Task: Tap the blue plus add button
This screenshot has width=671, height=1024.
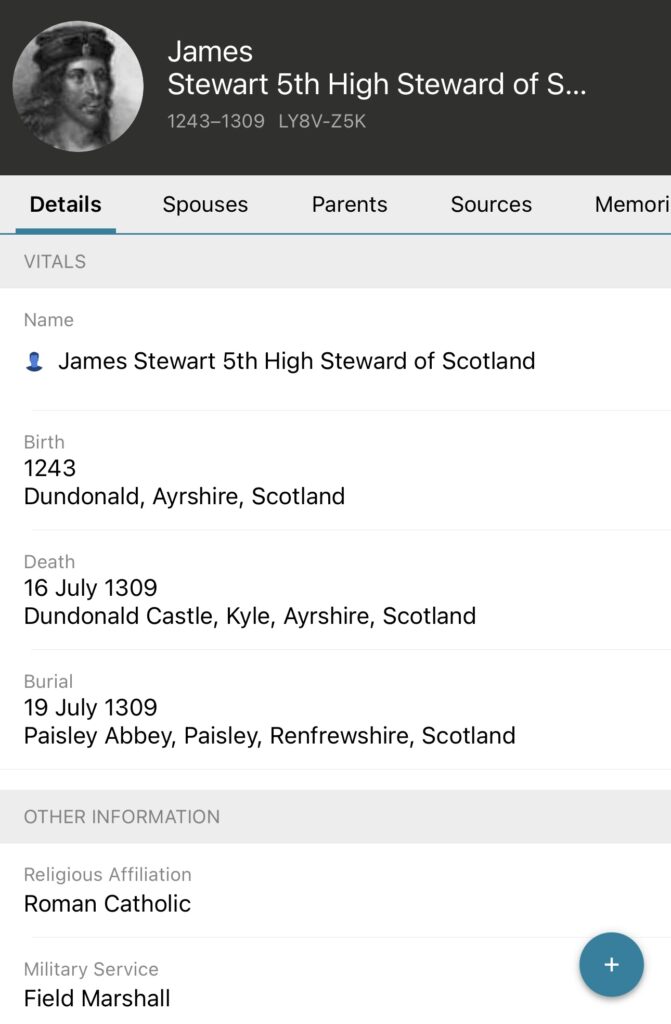Action: point(611,965)
